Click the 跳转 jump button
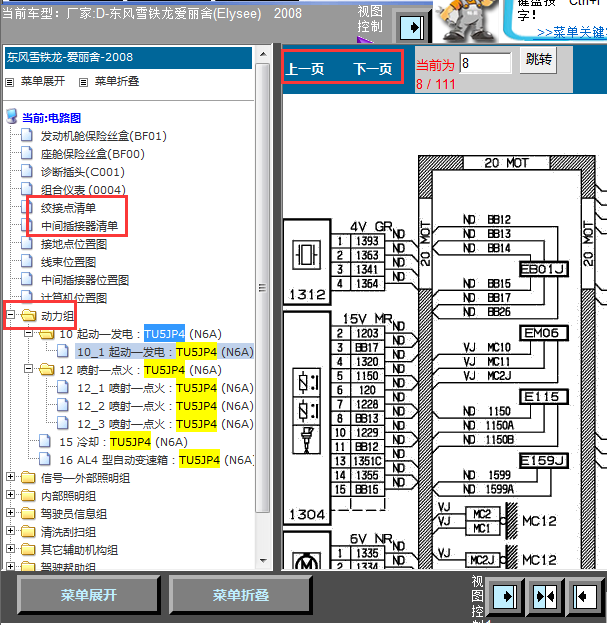The height and width of the screenshot is (625, 607). [x=538, y=60]
